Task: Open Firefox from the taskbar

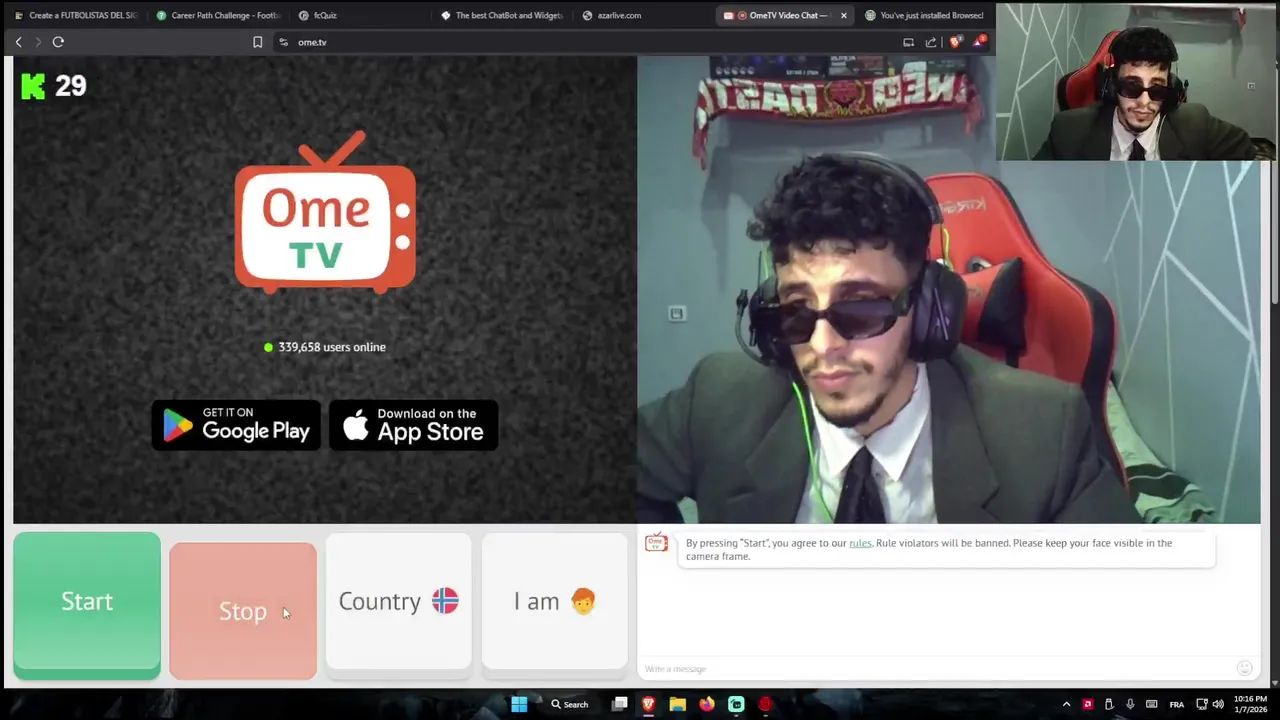Action: click(x=707, y=704)
